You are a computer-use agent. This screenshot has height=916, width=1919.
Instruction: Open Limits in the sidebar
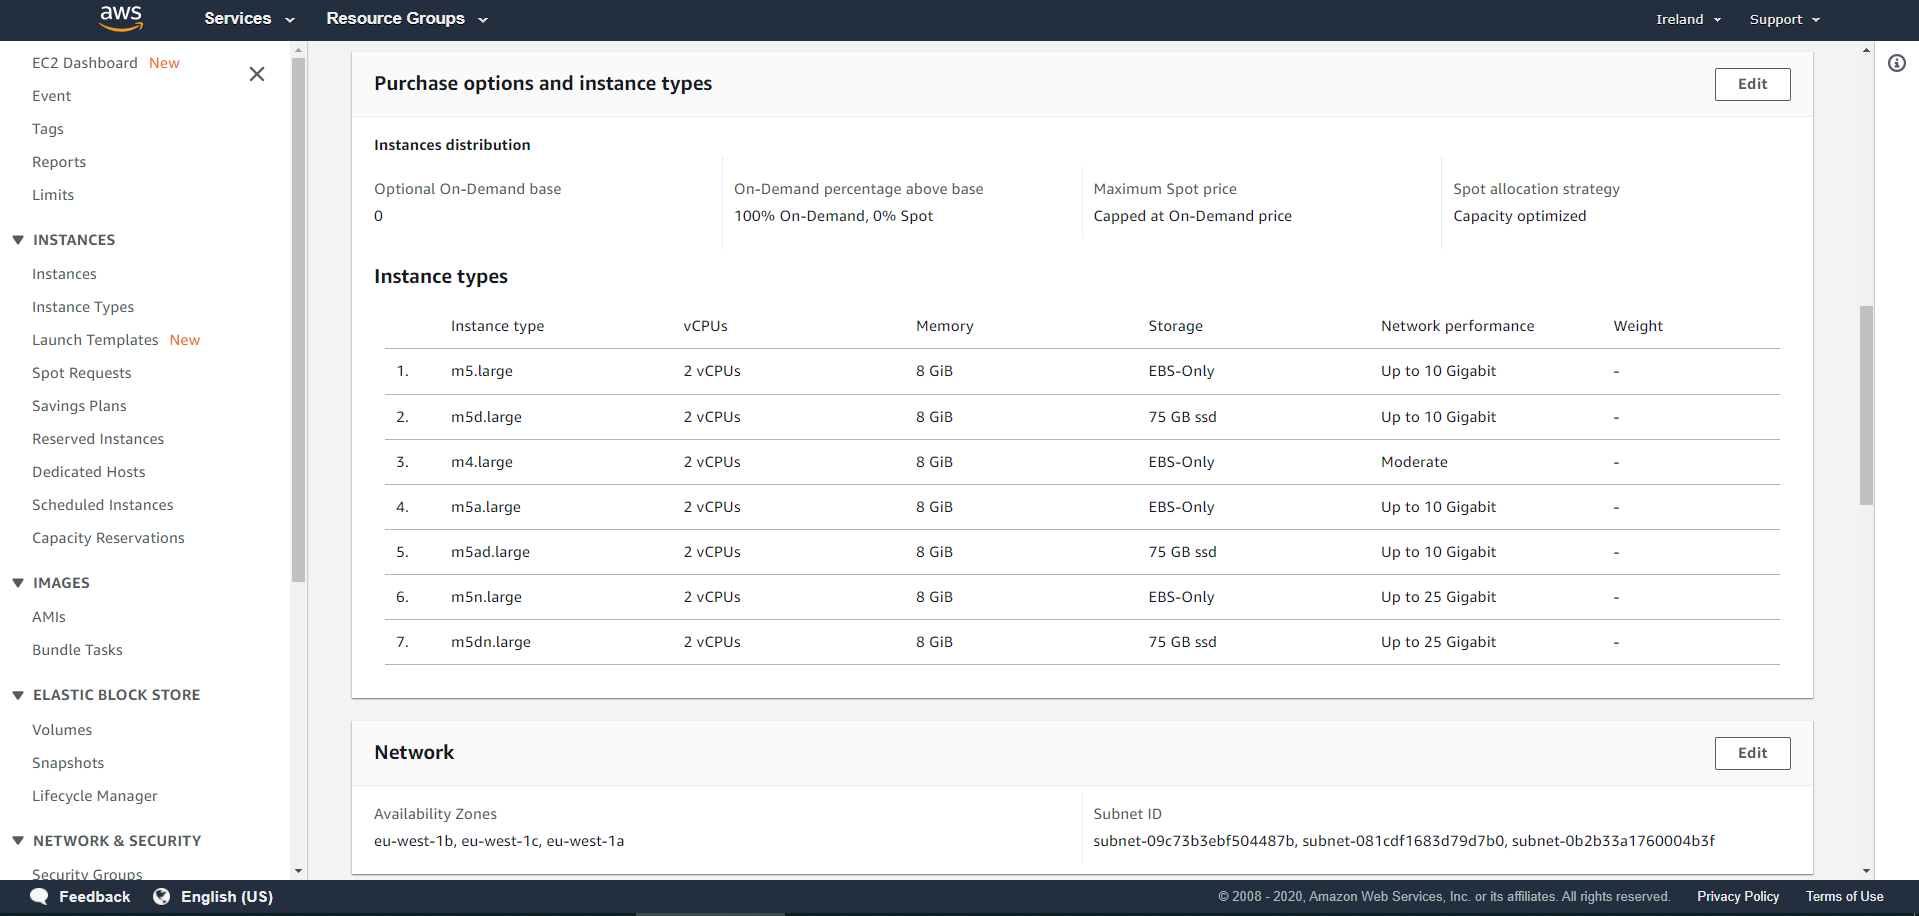pos(53,195)
